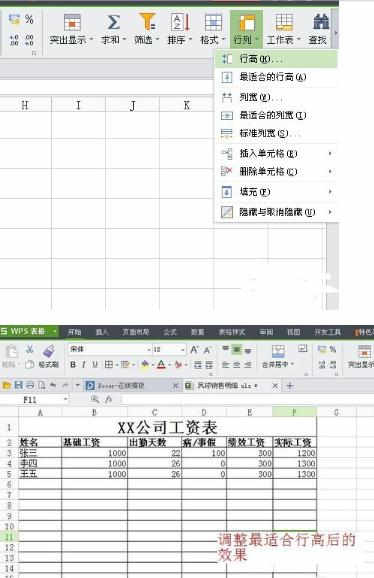Select the cell with name 张三
374x578 pixels.
pyautogui.click(x=40, y=453)
